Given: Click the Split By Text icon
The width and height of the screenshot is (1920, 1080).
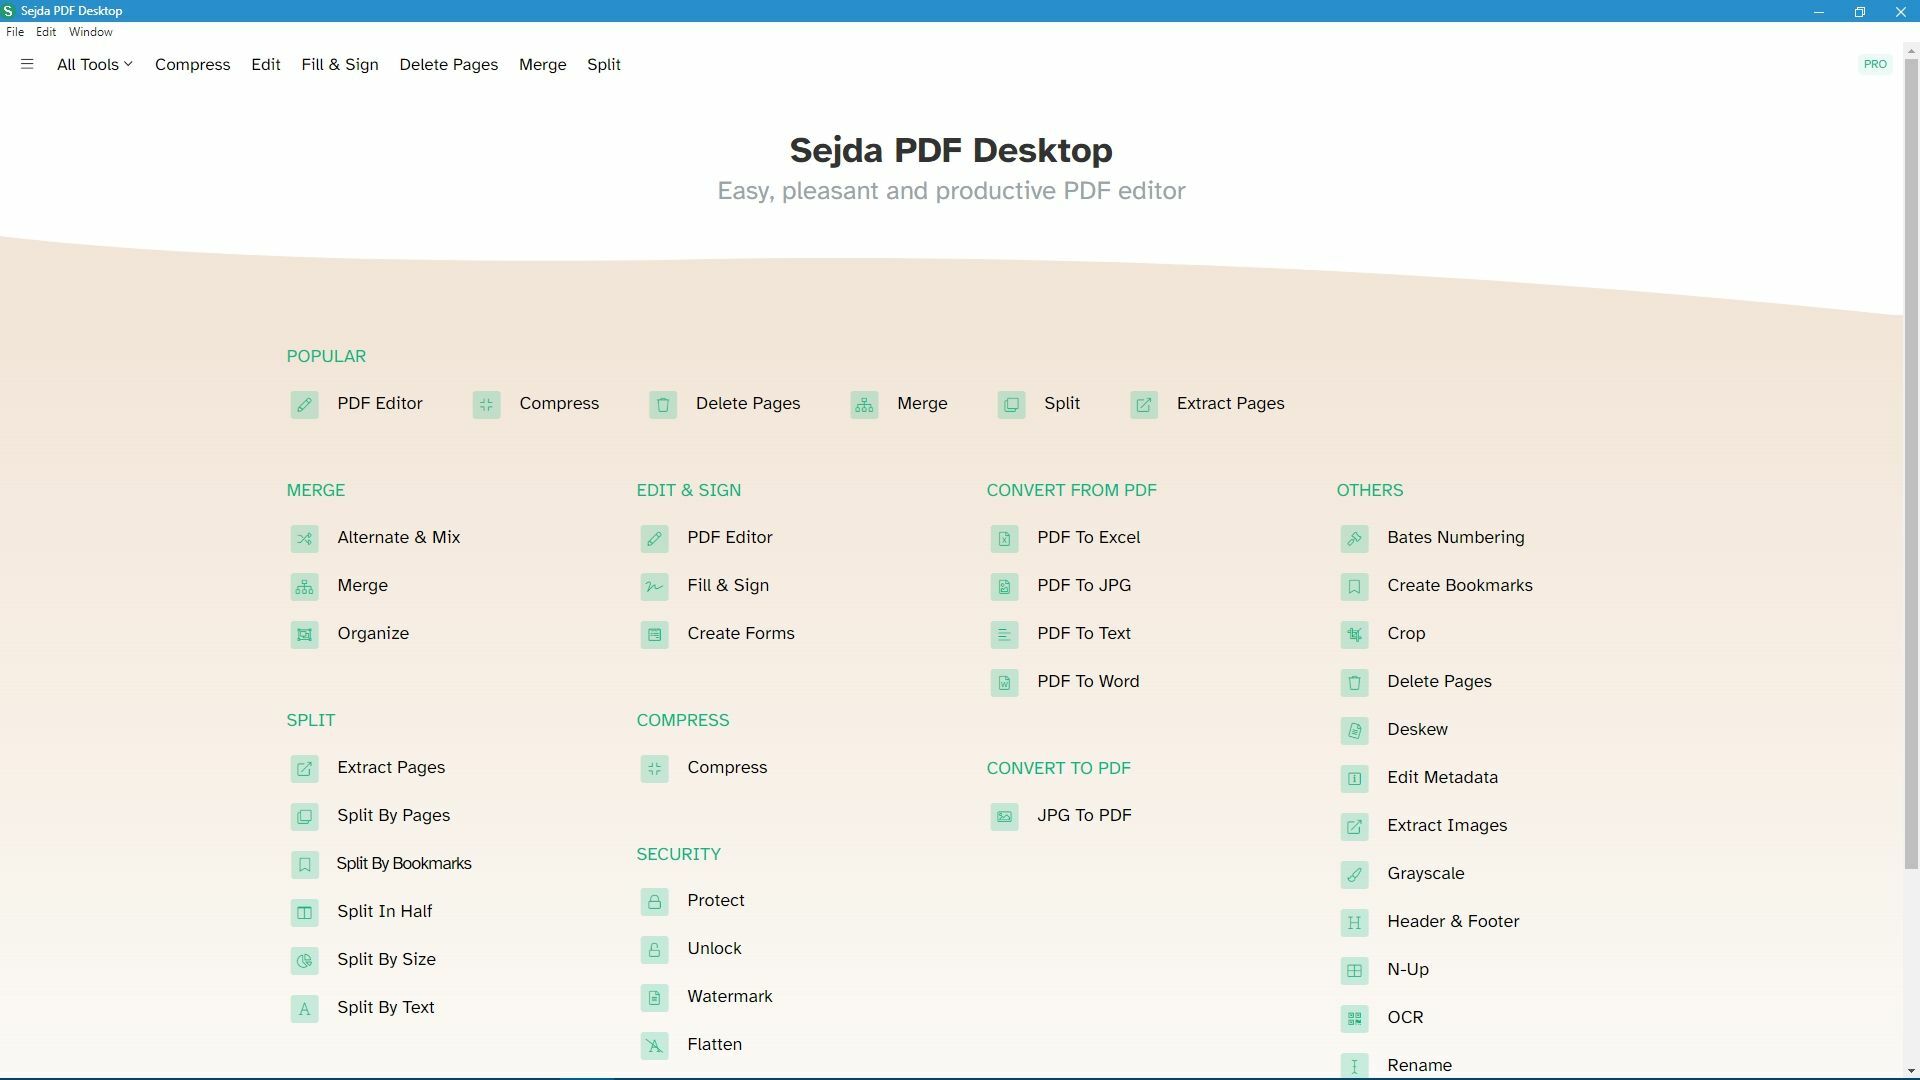Looking at the screenshot, I should [x=305, y=1009].
